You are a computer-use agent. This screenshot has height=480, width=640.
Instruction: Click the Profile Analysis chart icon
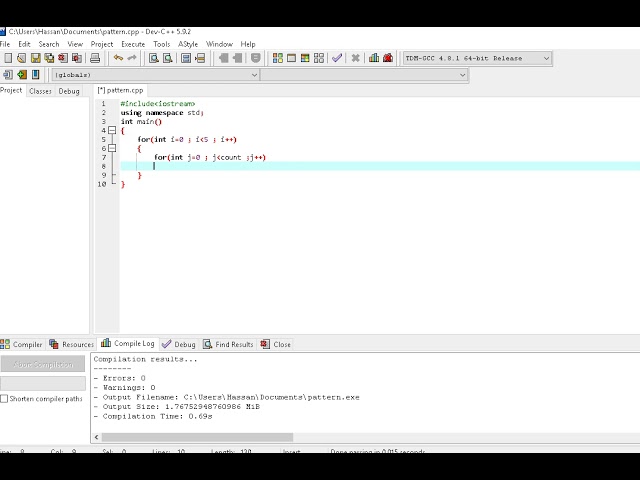[x=374, y=58]
